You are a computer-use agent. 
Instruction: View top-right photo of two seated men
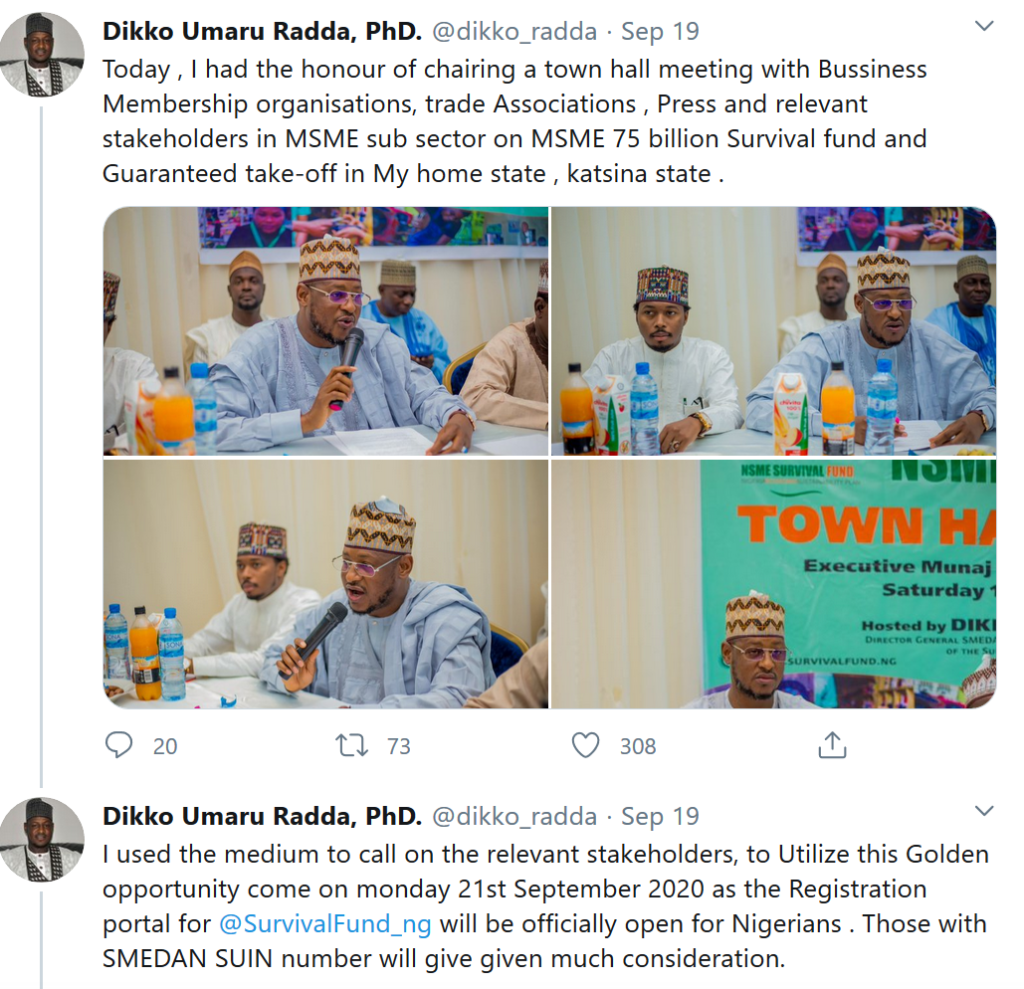[773, 331]
